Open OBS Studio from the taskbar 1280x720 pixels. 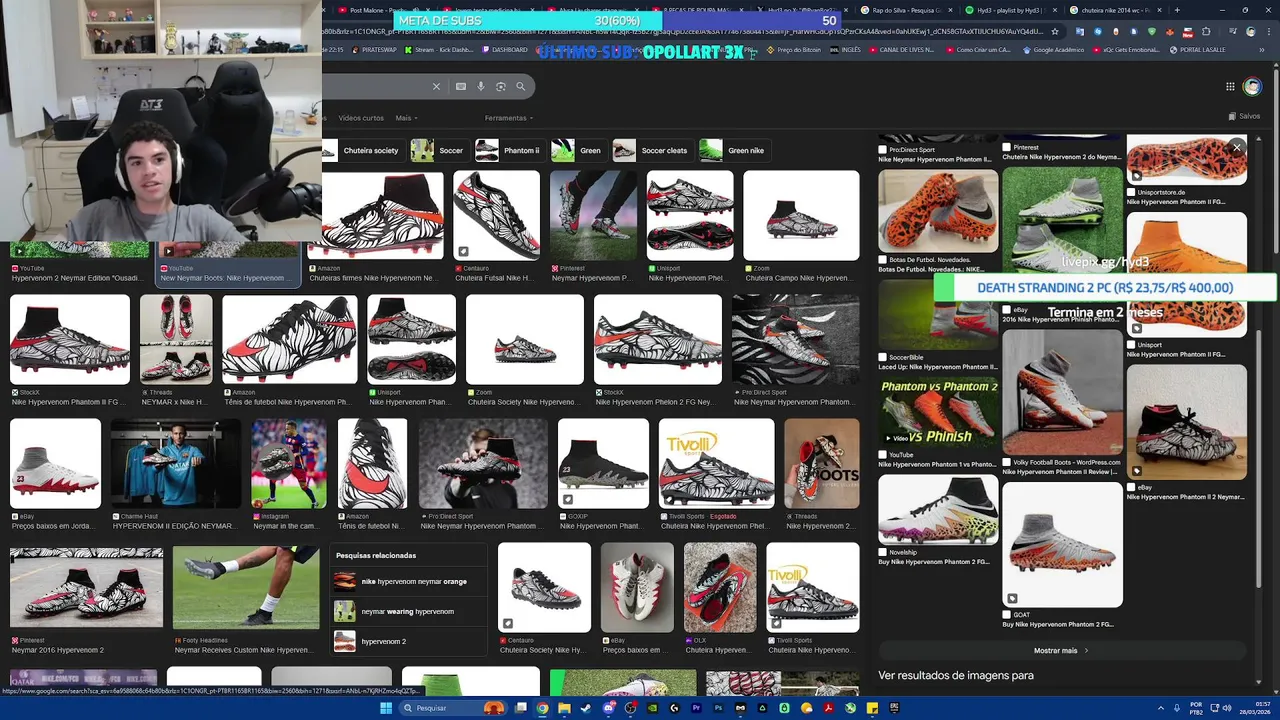(630, 708)
